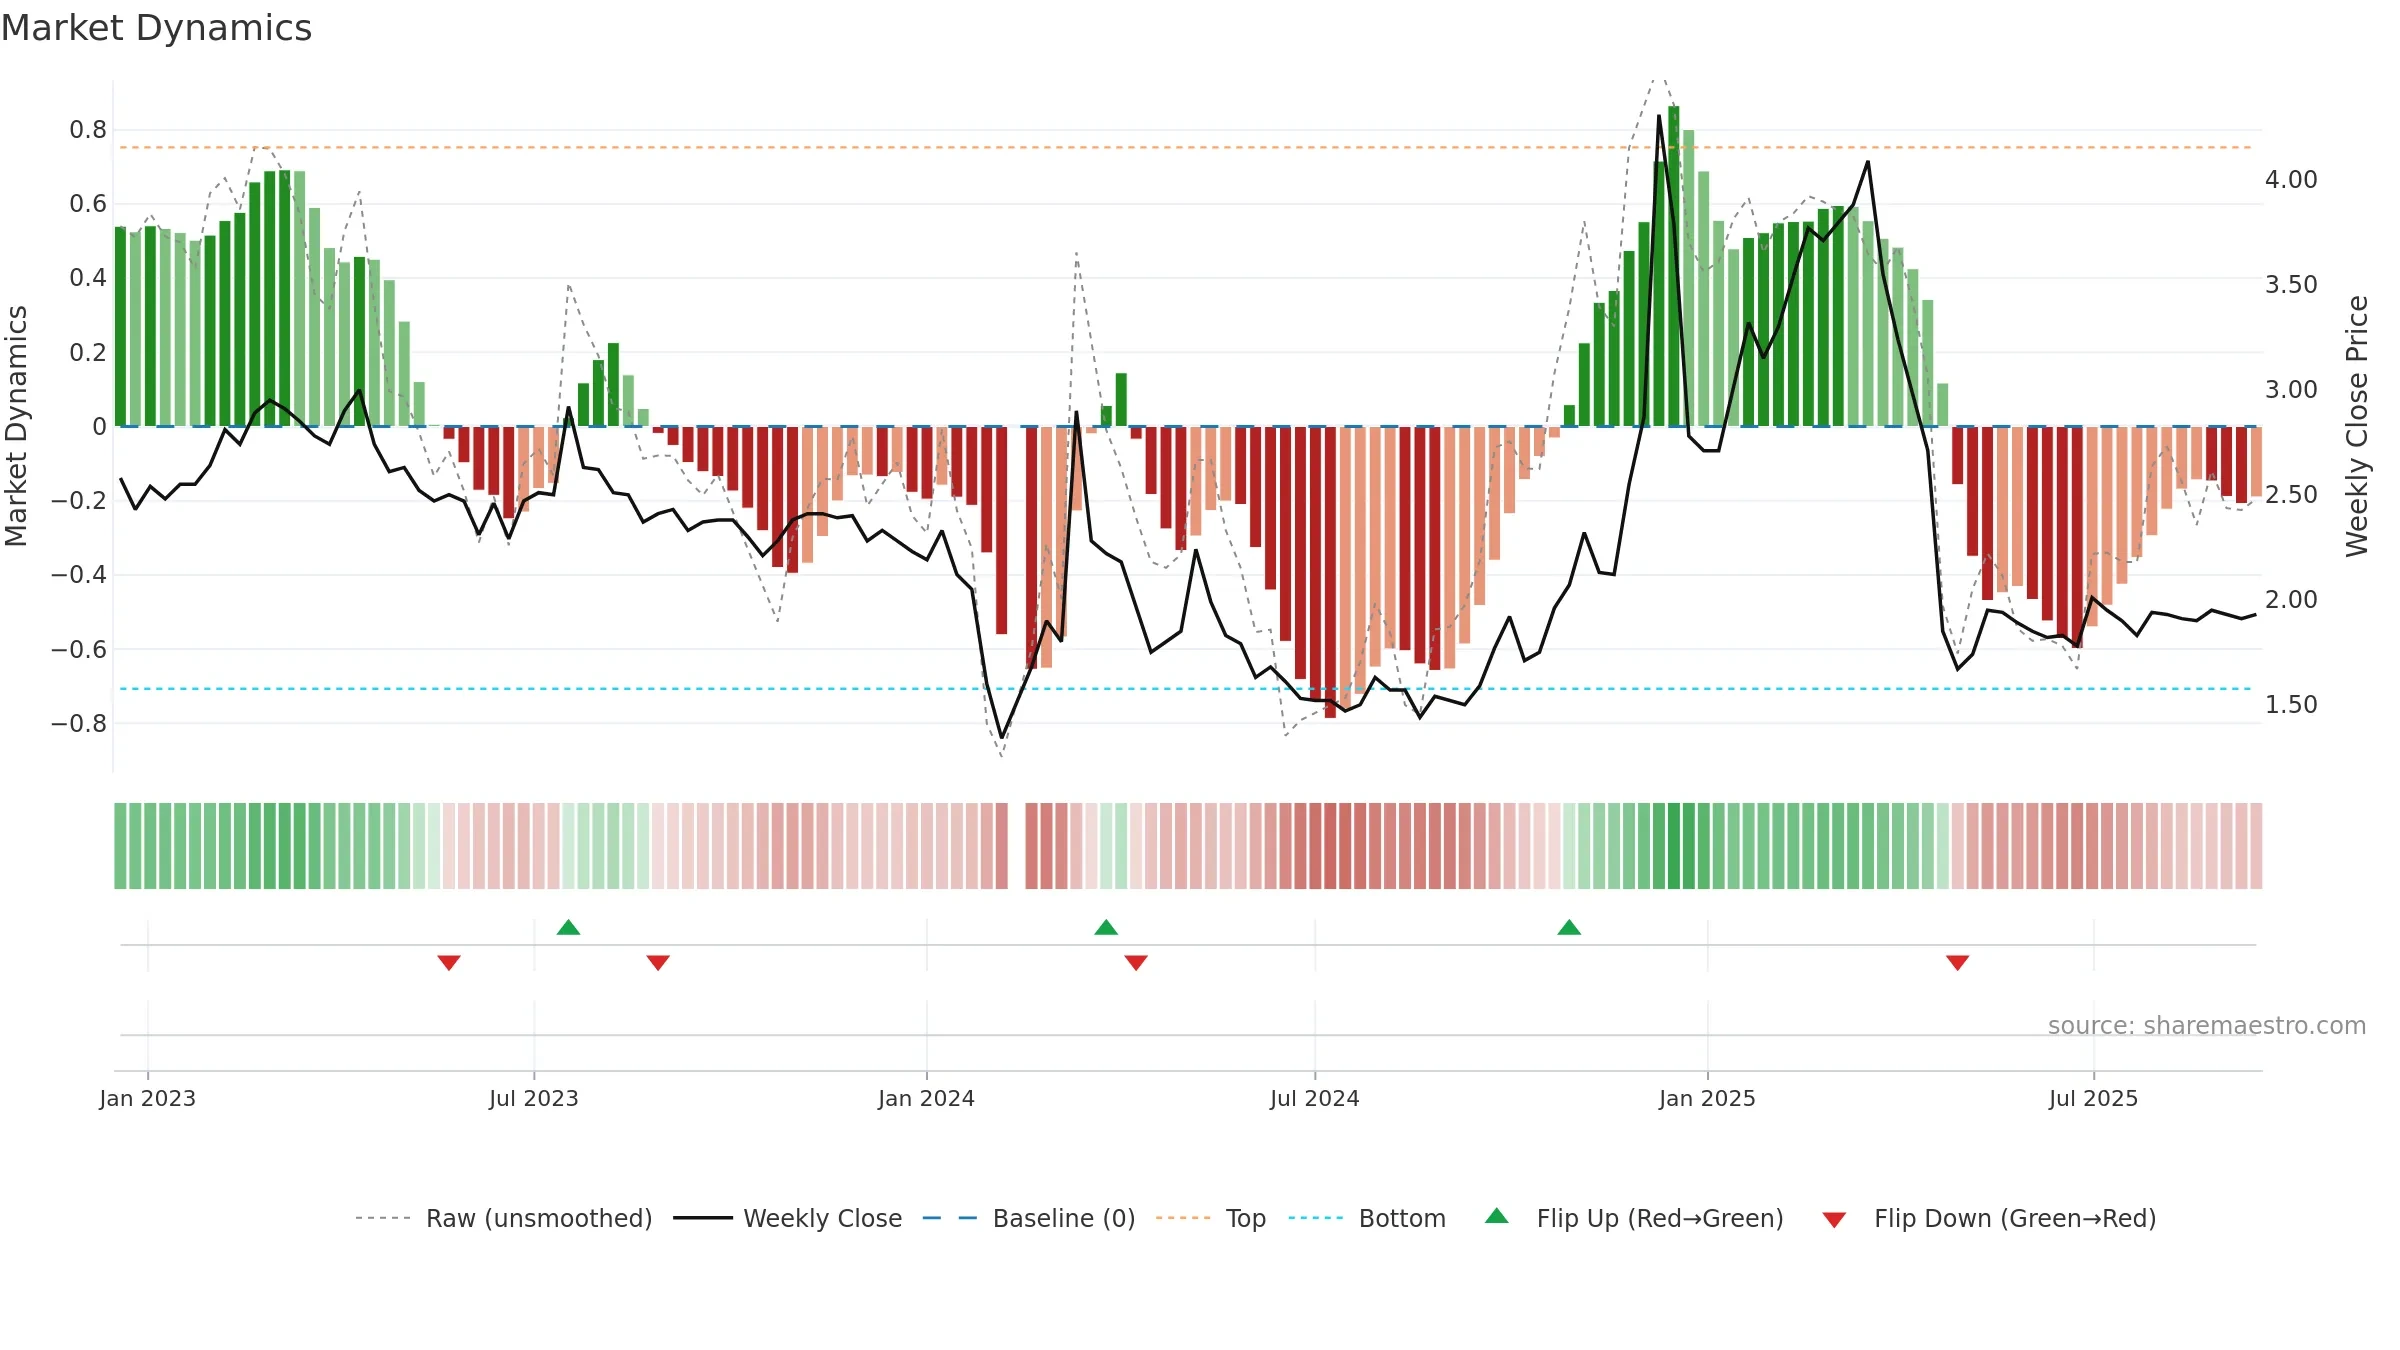Toggle the Flip Up (Red→Green) legend label

pyautogui.click(x=1660, y=1218)
